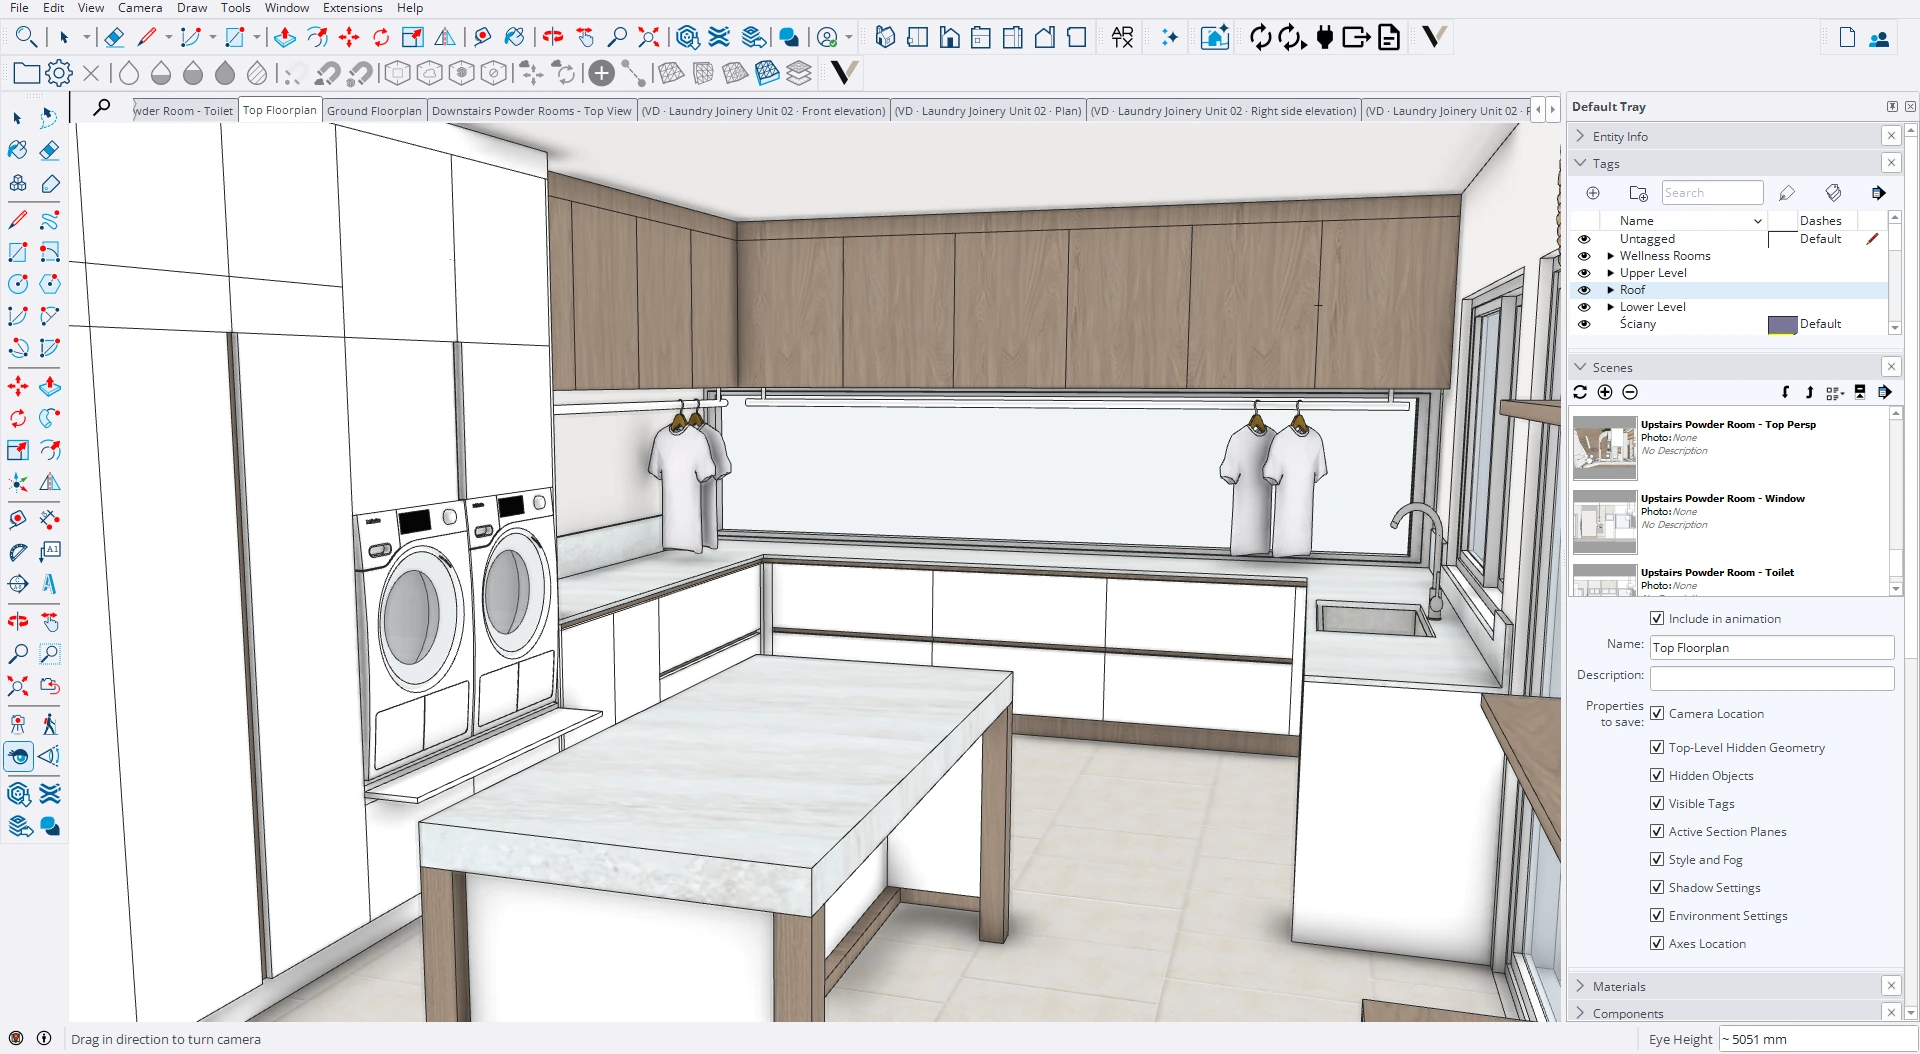Screen dimensions: 1920x1054
Task: Click the Add Tag Folder icon
Action: tap(1638, 193)
